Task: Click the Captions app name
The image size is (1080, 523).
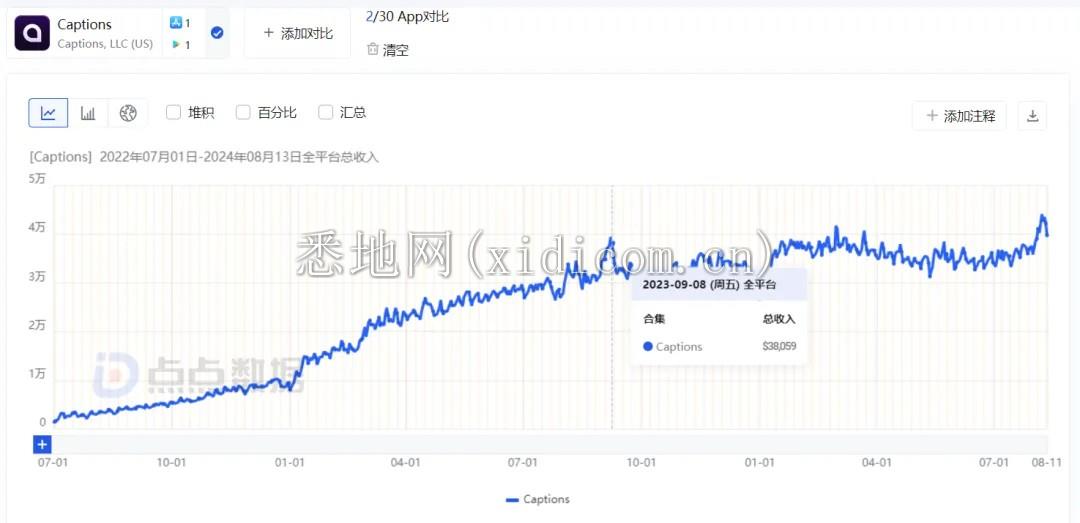Action: pyautogui.click(x=84, y=24)
